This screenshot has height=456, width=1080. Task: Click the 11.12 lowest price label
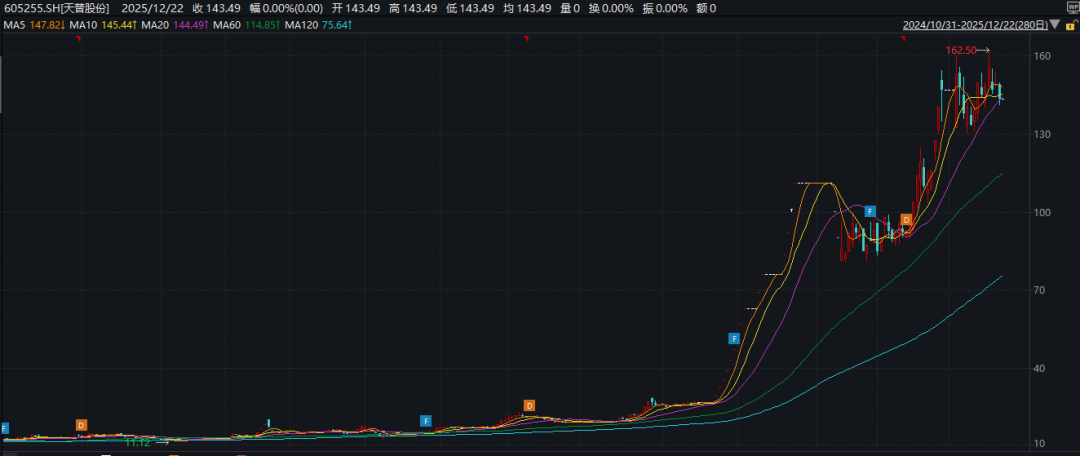point(138,442)
